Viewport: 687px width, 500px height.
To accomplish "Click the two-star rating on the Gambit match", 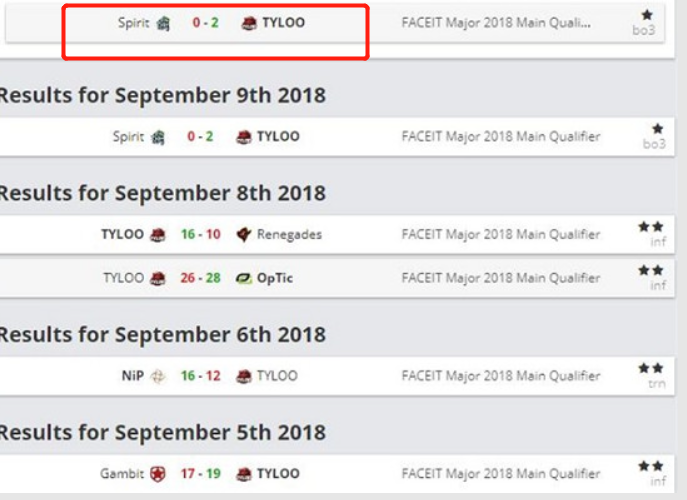I will [651, 466].
